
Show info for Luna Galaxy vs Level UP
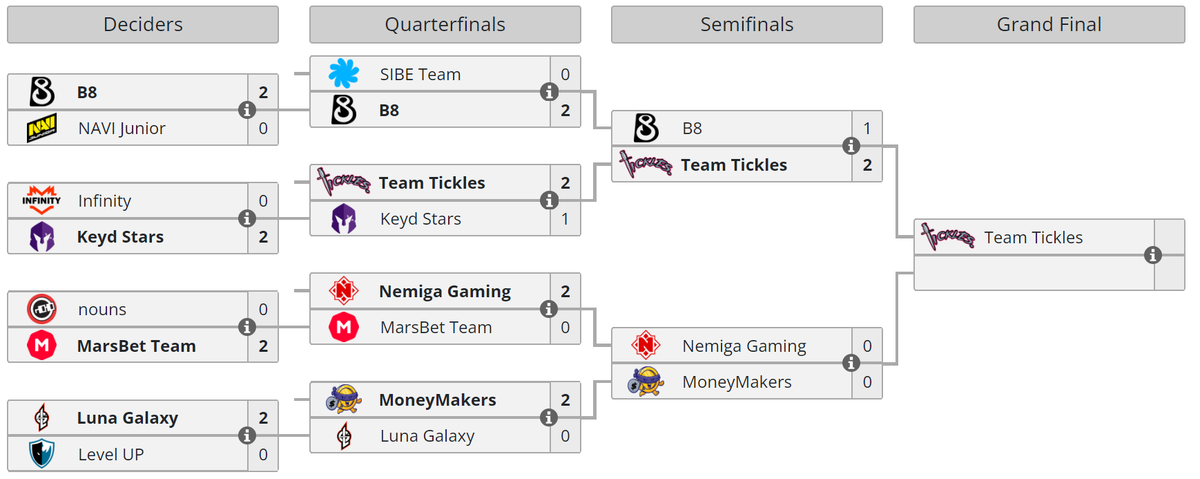click(247, 436)
